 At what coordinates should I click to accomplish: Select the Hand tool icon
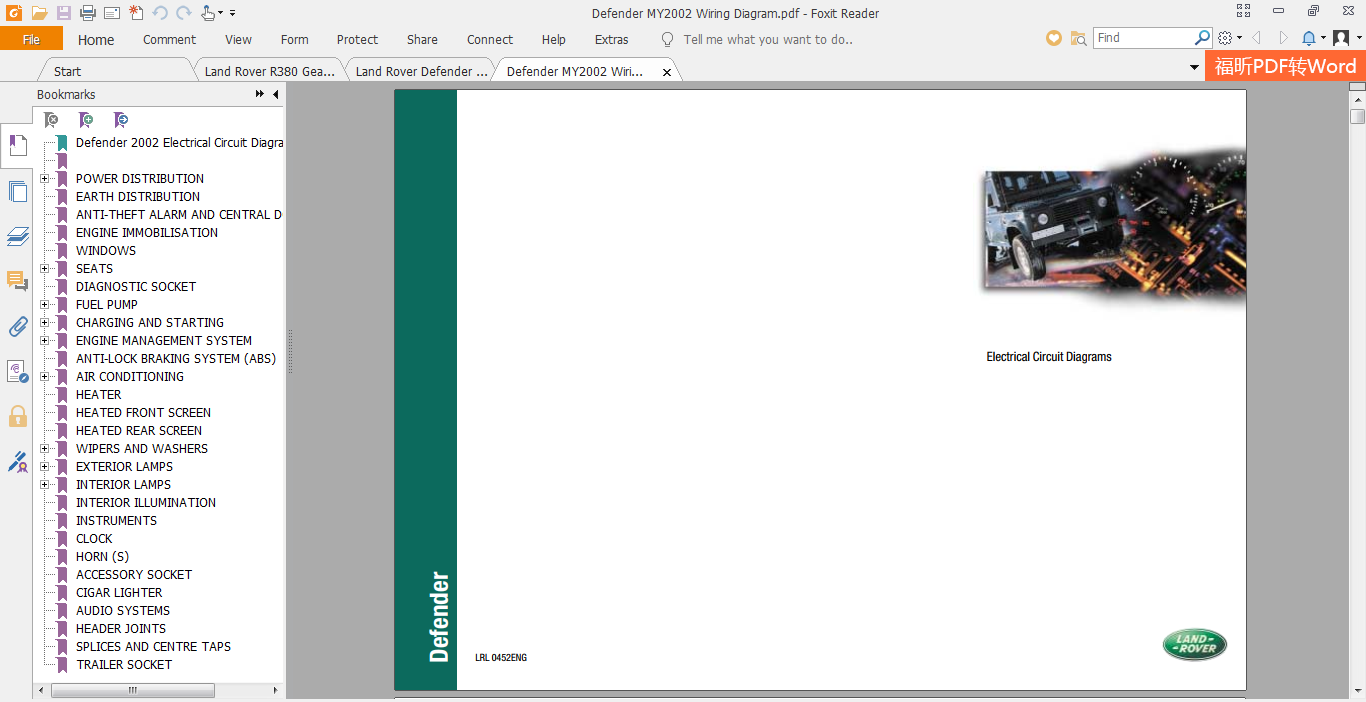click(208, 13)
